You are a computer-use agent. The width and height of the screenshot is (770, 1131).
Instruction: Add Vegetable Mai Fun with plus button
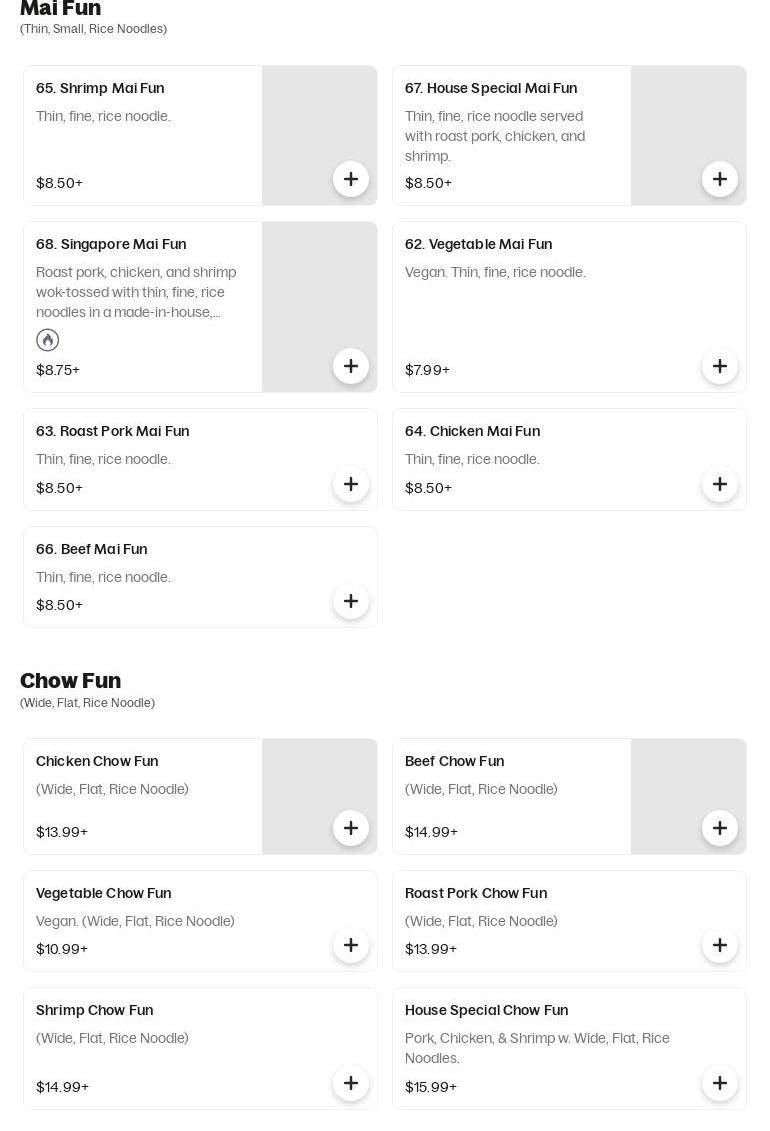[x=720, y=366]
